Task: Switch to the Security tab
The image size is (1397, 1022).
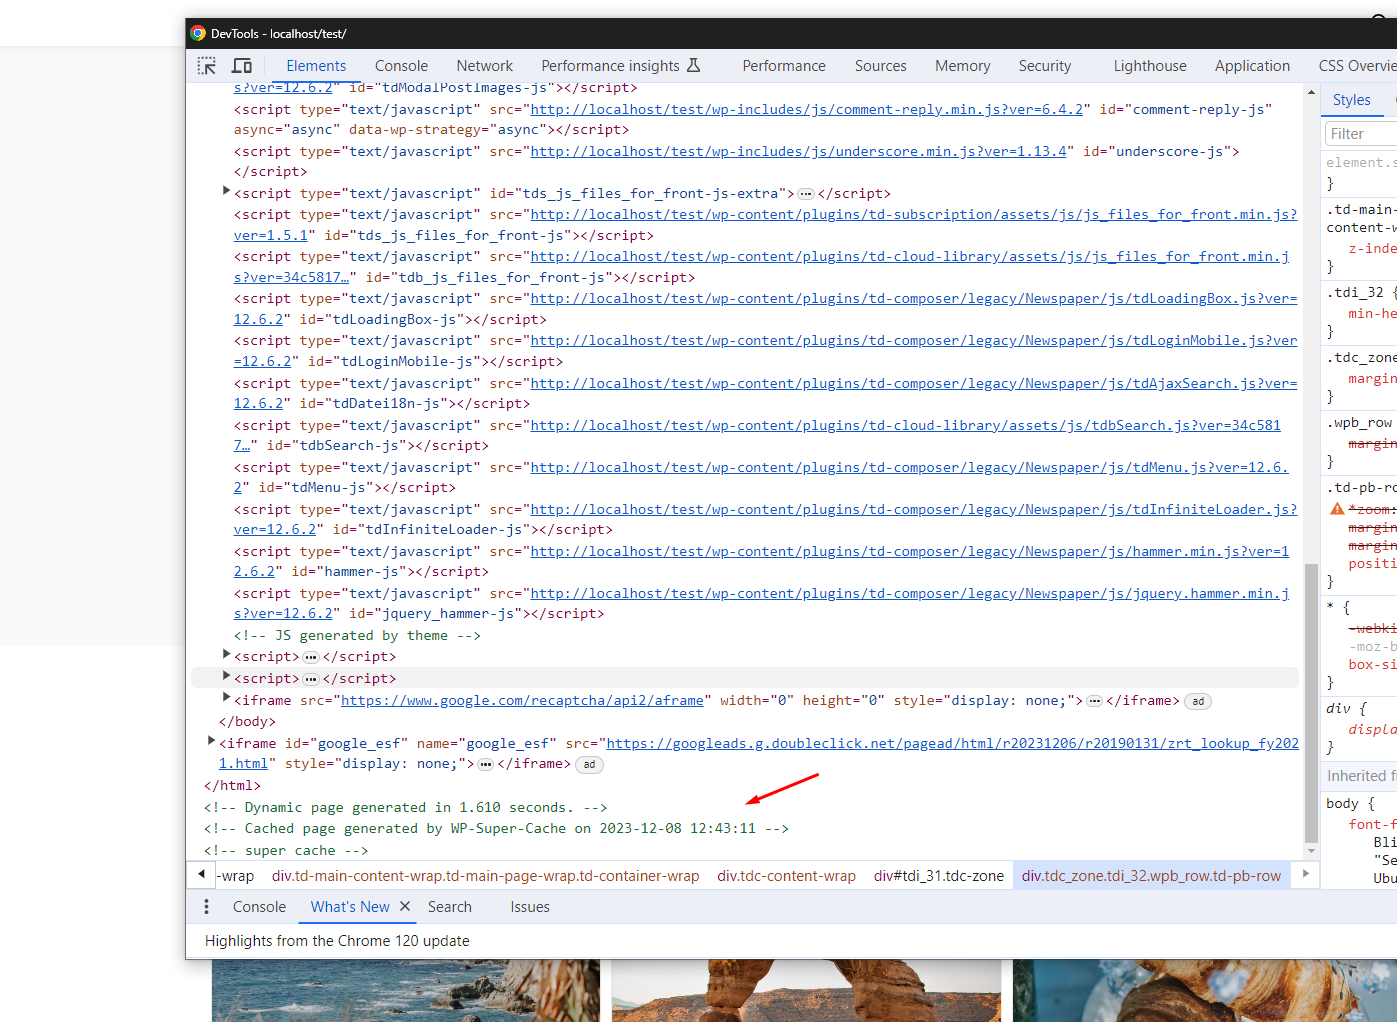Action: 1045,66
